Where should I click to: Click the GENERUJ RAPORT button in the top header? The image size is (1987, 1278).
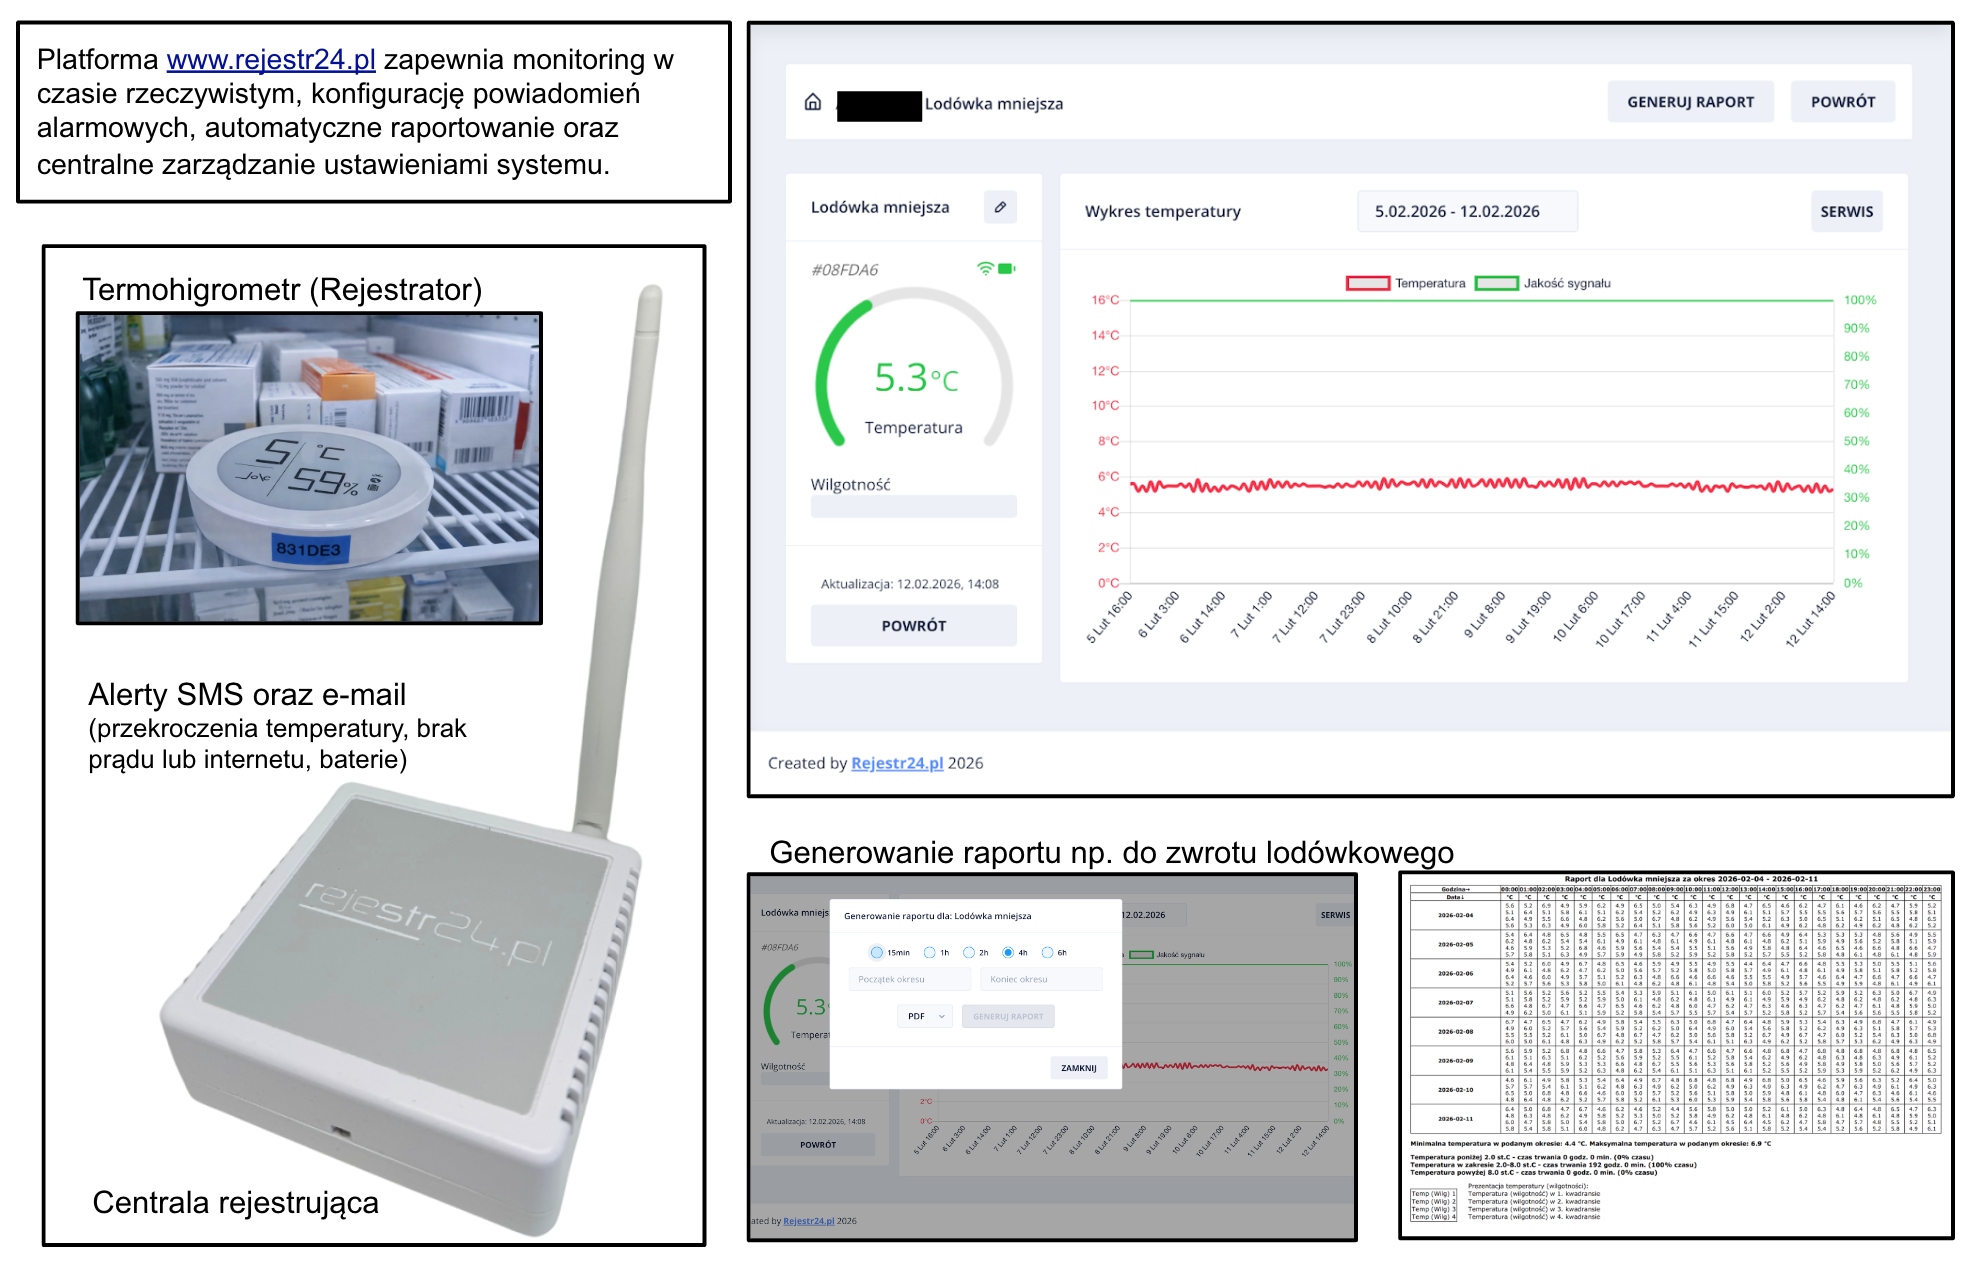pos(1690,102)
